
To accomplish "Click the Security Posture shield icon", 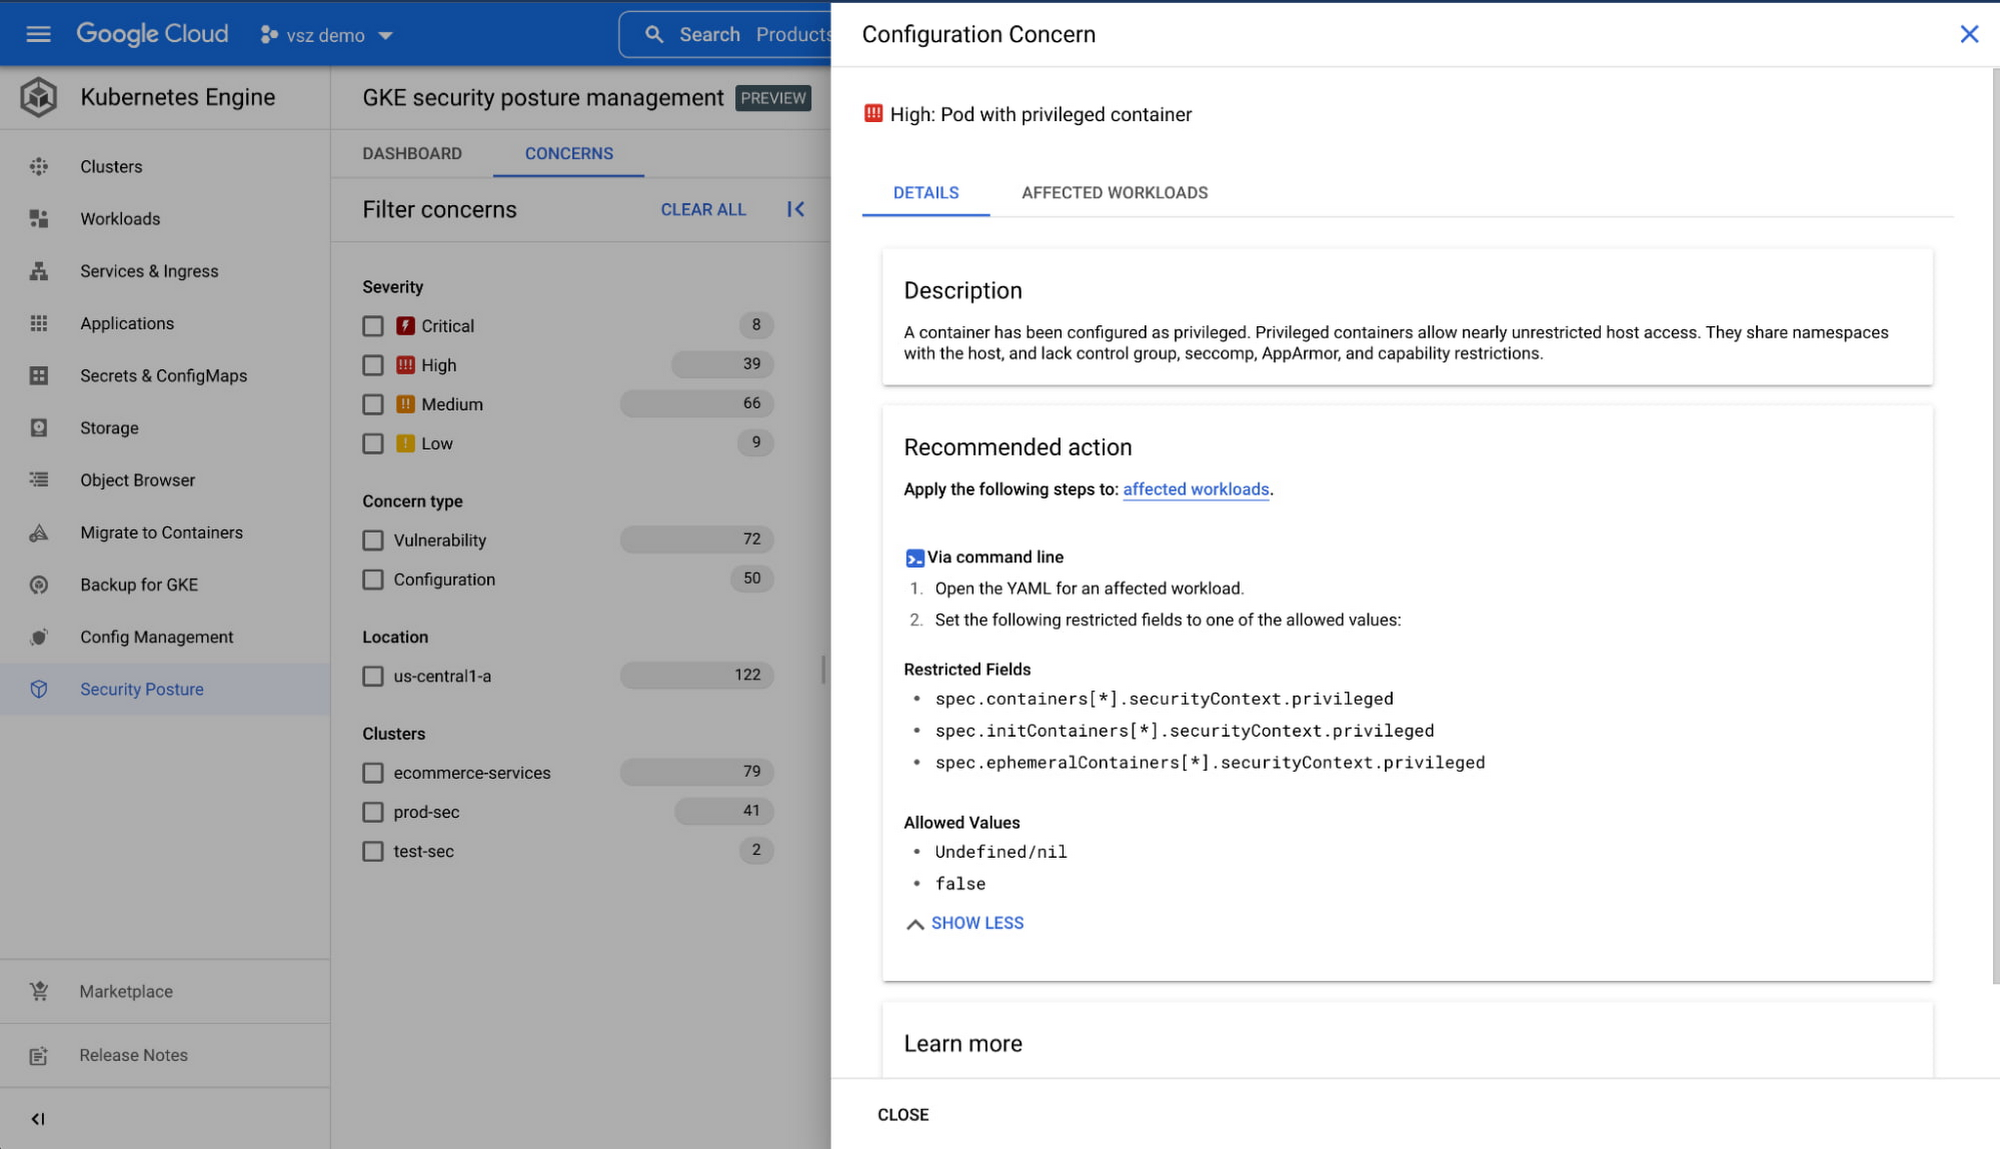I will (x=39, y=689).
